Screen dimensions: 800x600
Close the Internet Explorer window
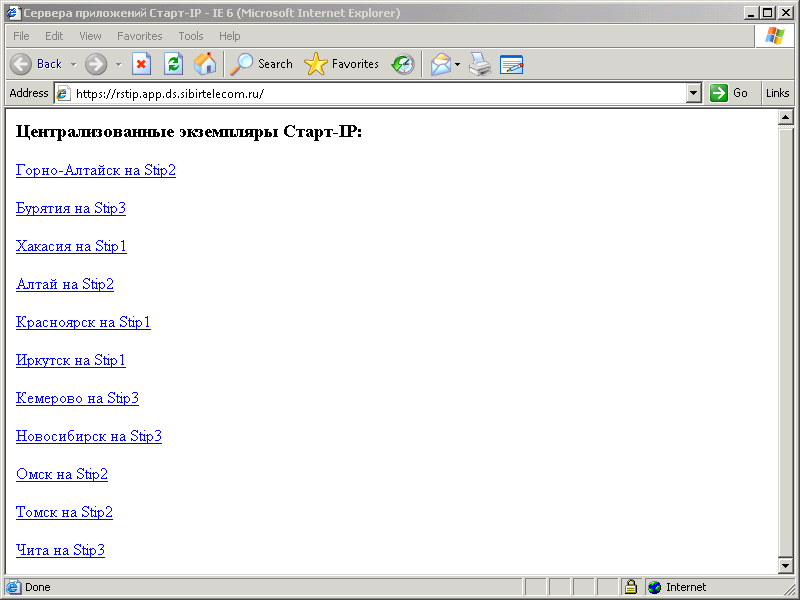click(x=785, y=13)
